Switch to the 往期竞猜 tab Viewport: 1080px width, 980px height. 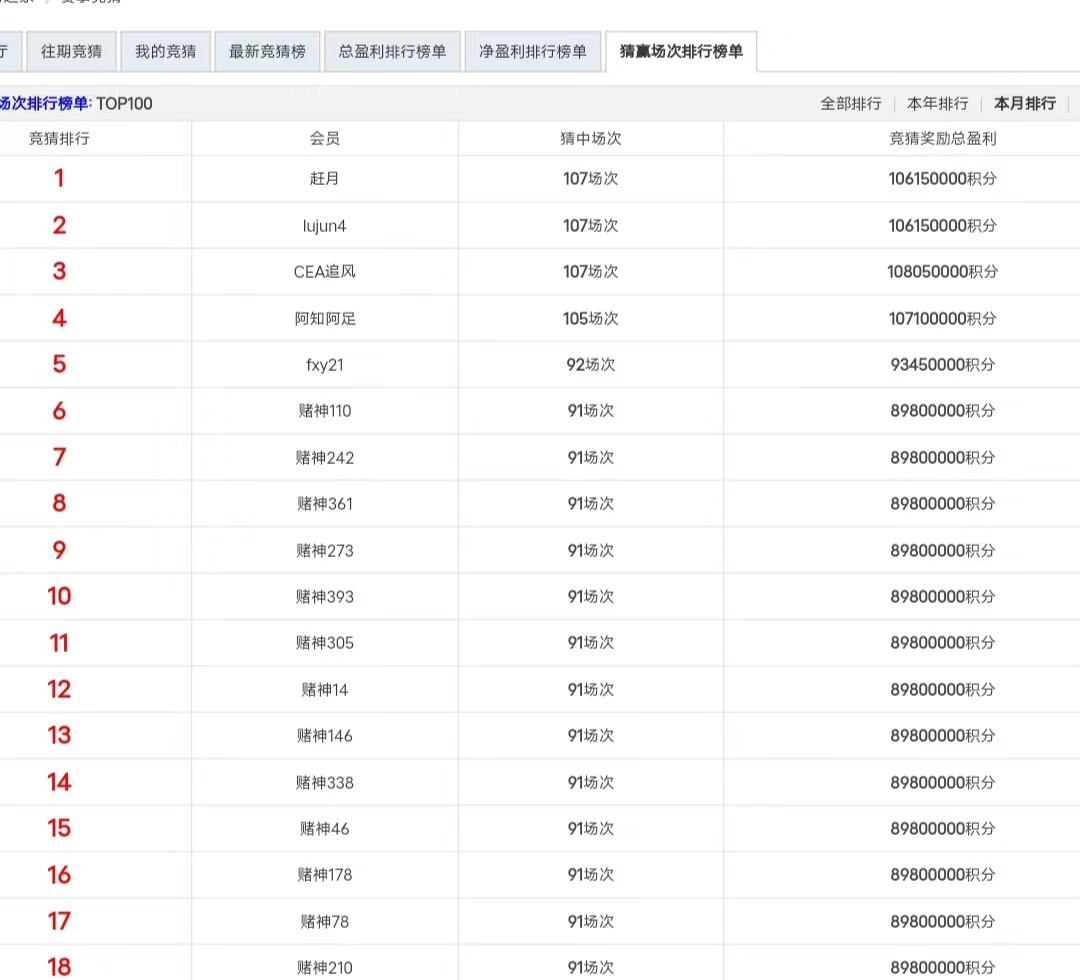[72, 52]
